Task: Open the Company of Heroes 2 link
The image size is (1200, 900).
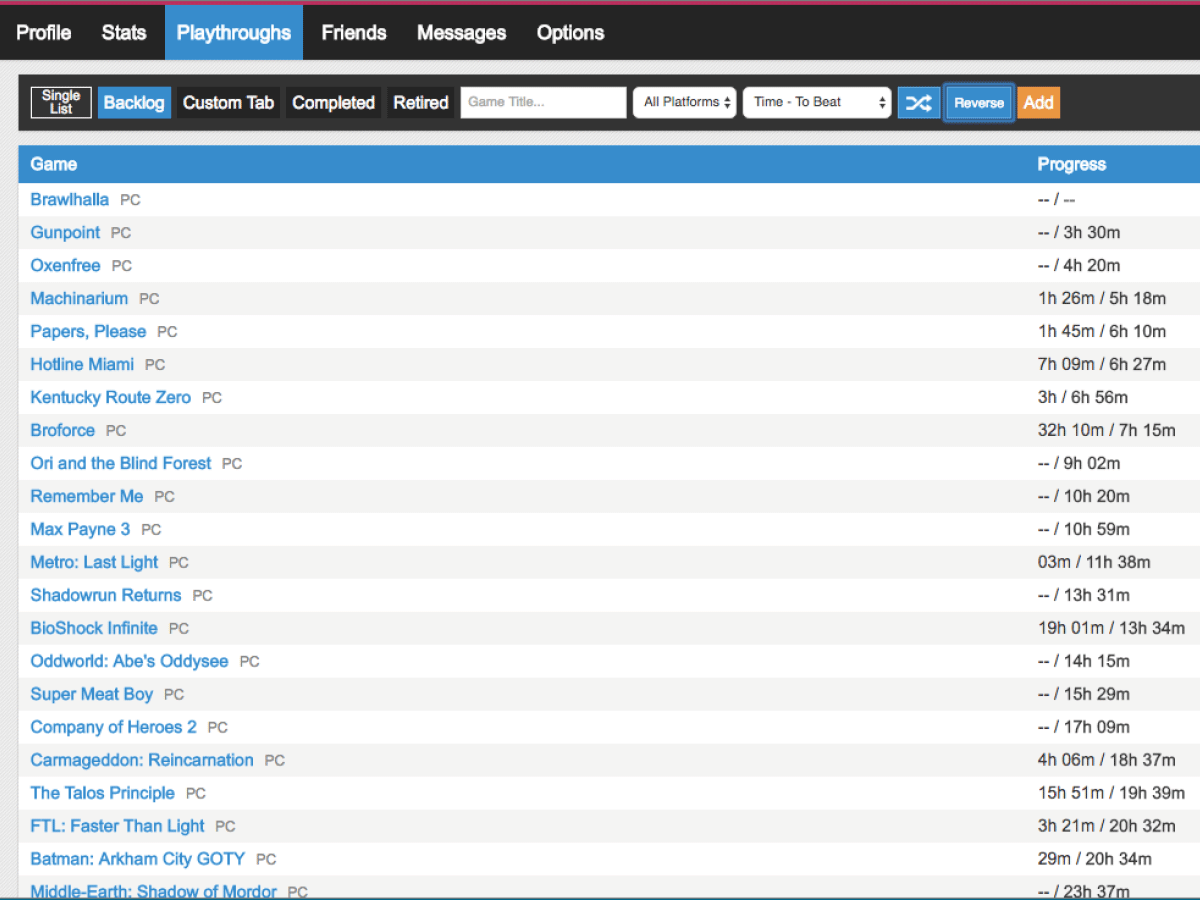Action: [114, 727]
